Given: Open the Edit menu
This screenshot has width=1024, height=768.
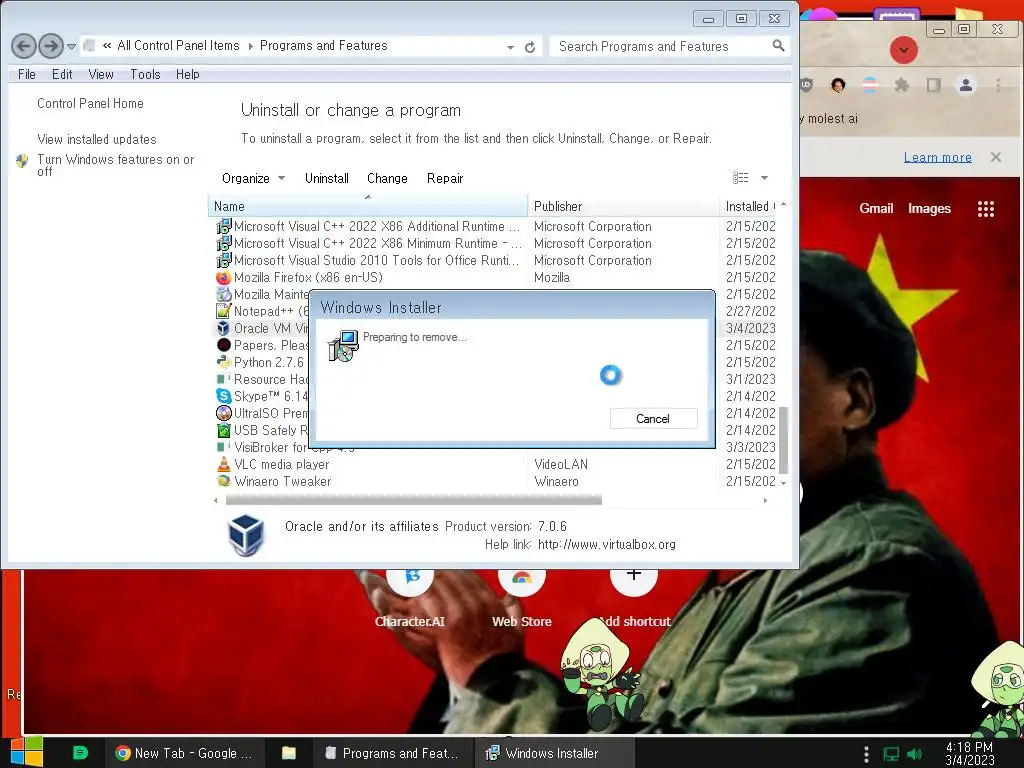Looking at the screenshot, I should coord(62,74).
